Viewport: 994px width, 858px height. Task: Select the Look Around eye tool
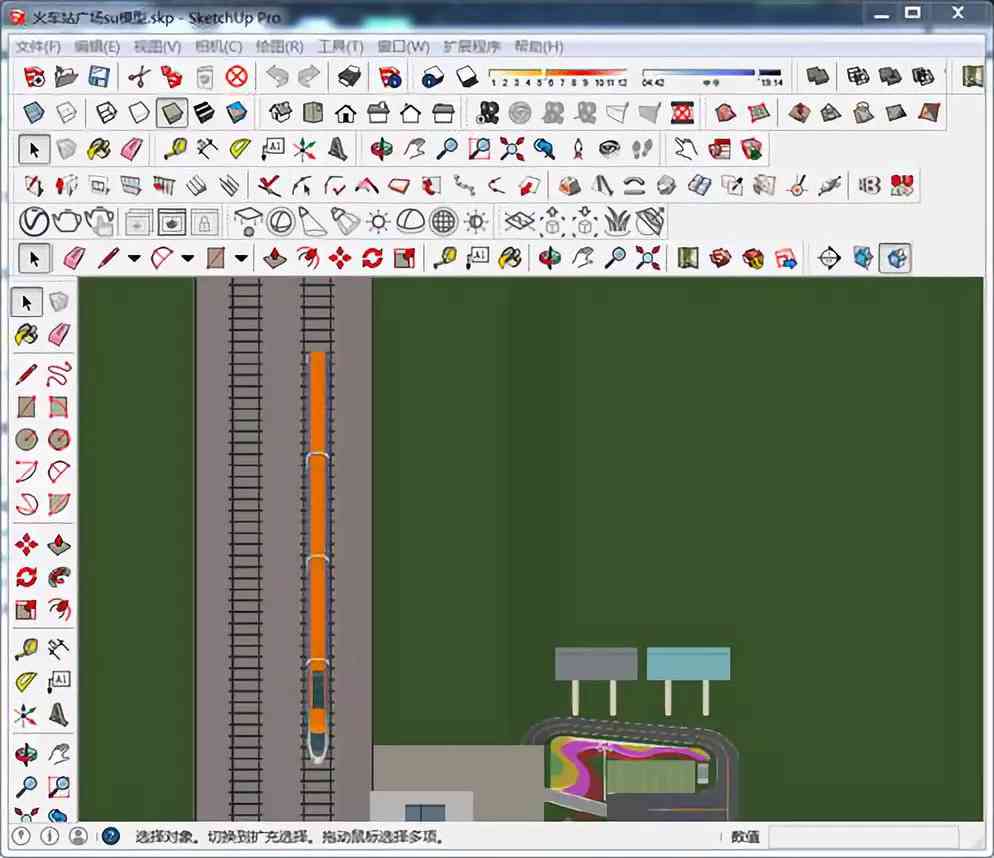610,150
